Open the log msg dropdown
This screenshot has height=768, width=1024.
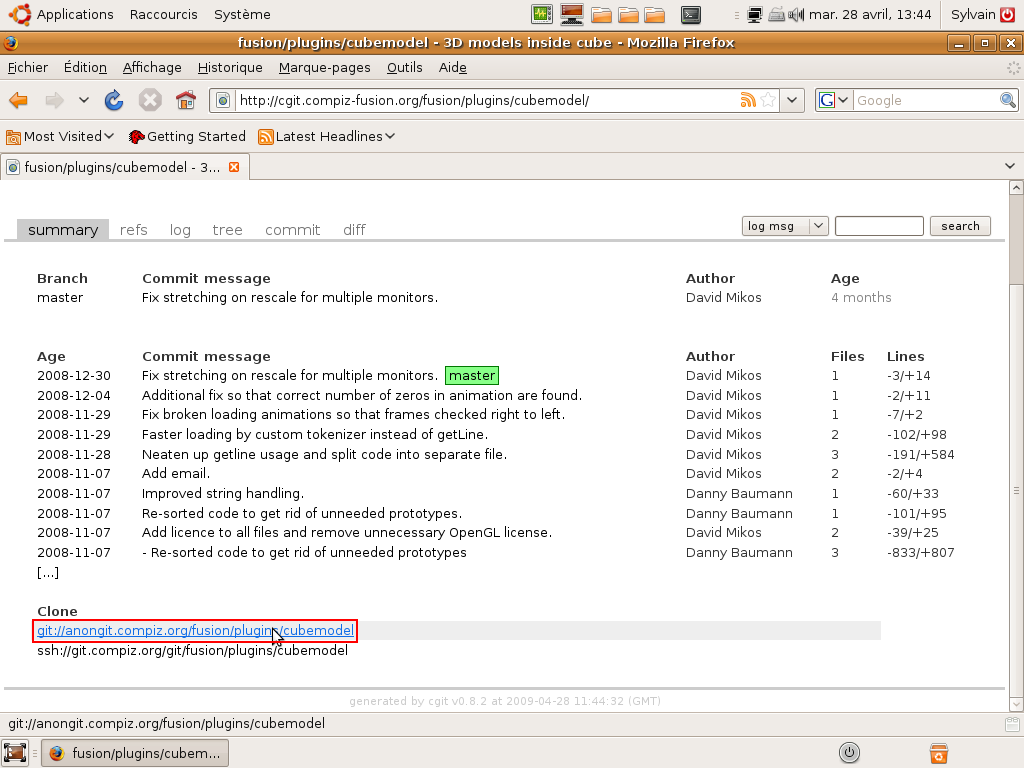pos(785,226)
